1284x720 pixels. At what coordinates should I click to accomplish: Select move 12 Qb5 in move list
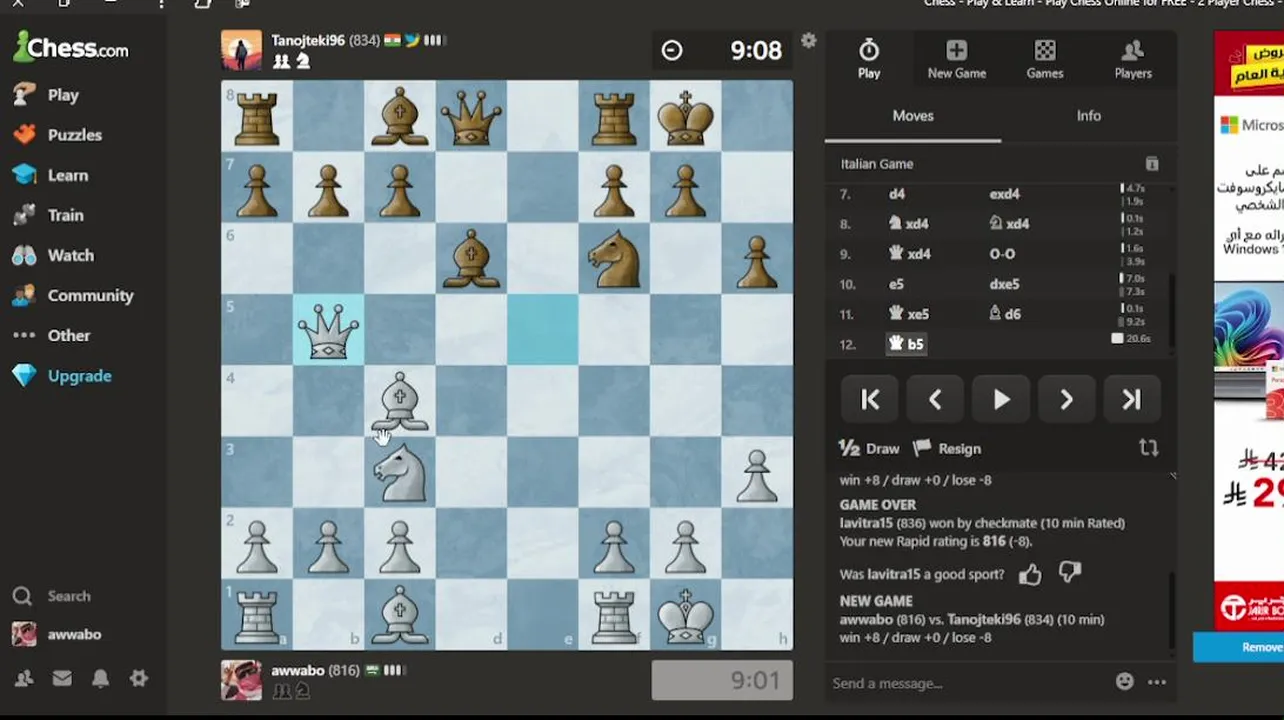(907, 344)
